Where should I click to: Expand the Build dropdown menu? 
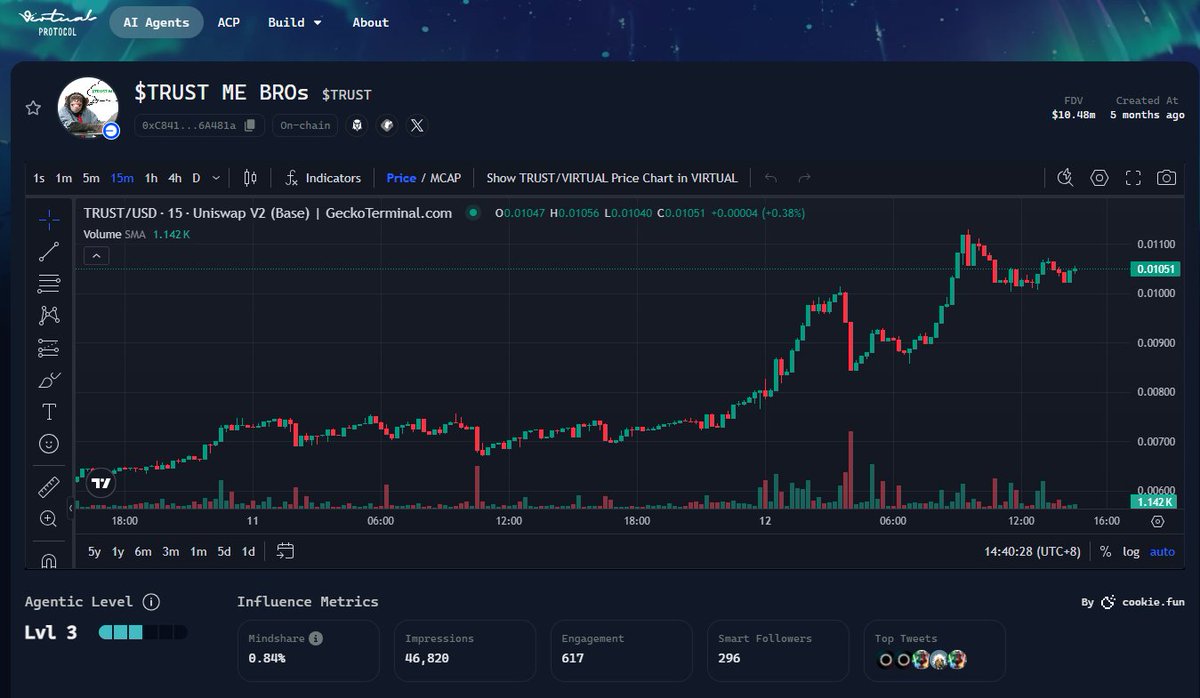[x=295, y=22]
